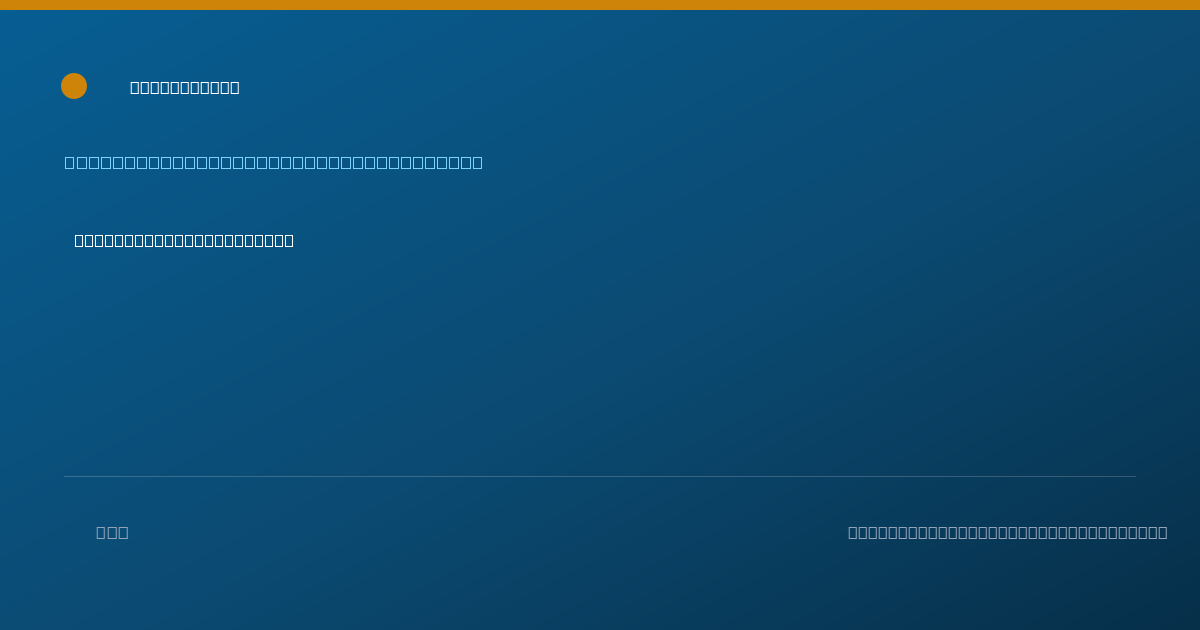Click the orange accent bar along the top
Screen dimensions: 1200x630
600,5
